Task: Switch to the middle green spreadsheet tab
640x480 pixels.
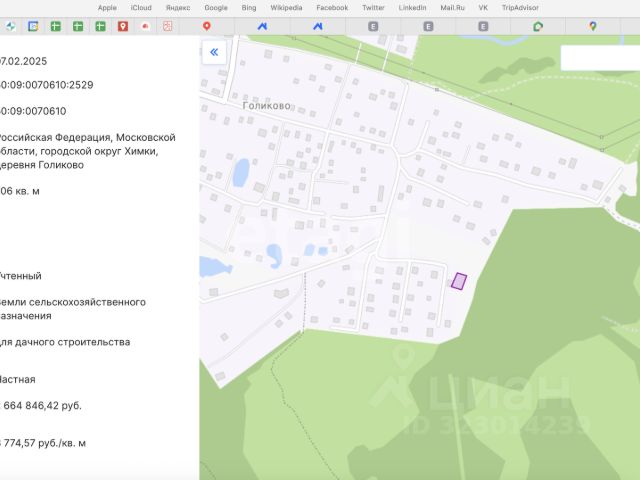Action: [x=78, y=27]
